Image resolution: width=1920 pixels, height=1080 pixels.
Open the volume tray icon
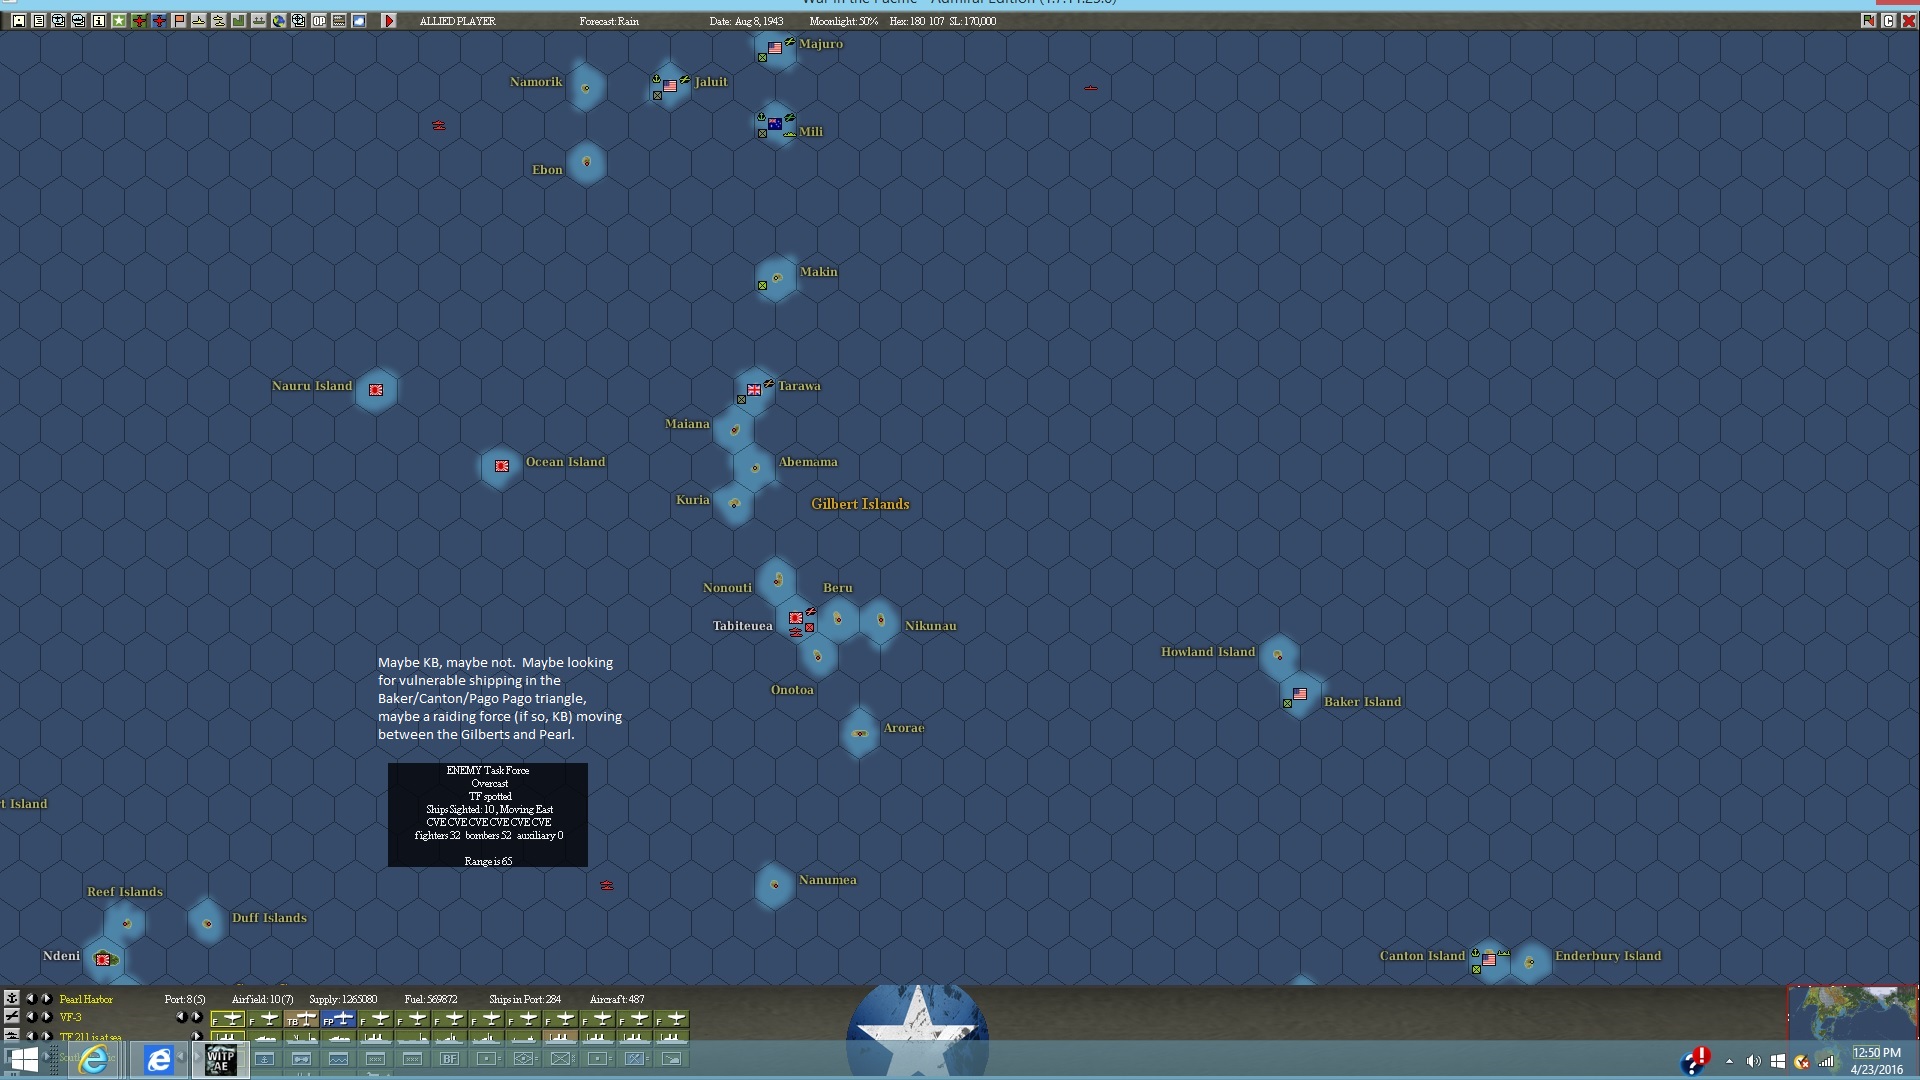tap(1753, 1061)
